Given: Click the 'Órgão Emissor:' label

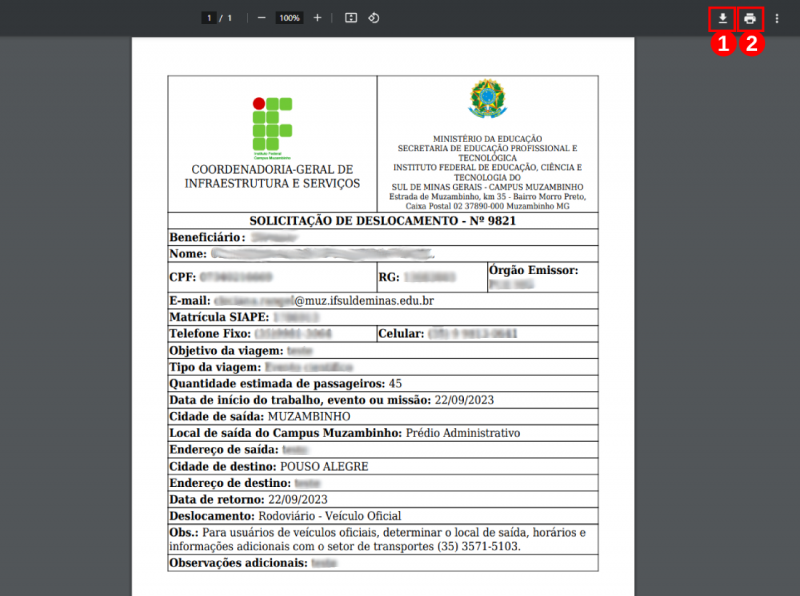Looking at the screenshot, I should [x=534, y=270].
